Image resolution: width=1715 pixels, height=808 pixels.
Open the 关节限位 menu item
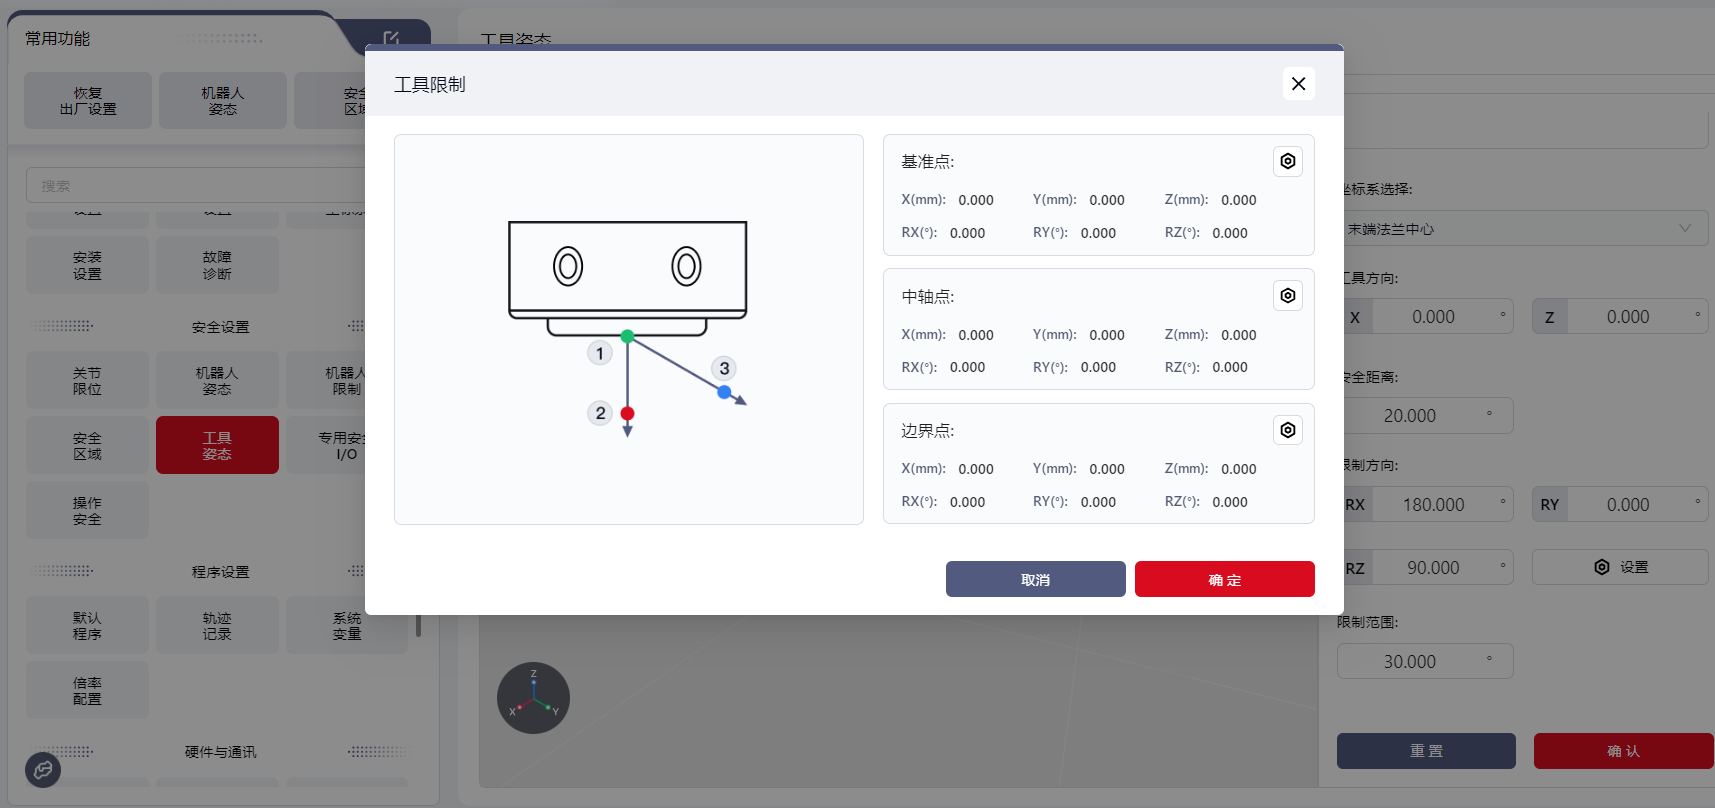click(x=87, y=380)
